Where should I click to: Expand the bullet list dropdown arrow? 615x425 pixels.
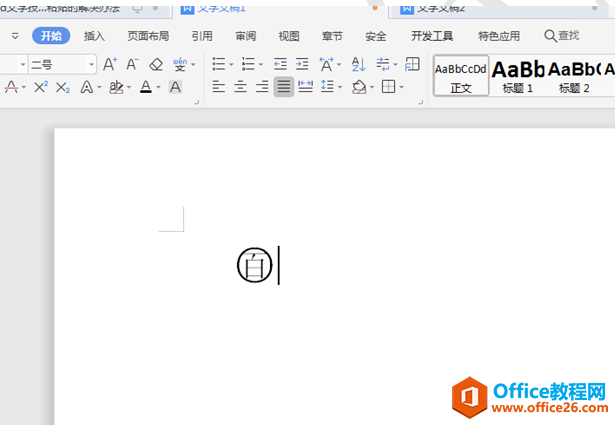[x=232, y=64]
